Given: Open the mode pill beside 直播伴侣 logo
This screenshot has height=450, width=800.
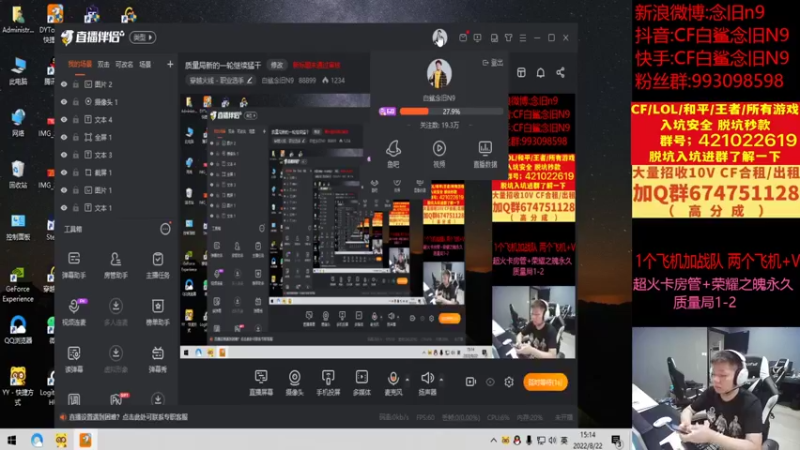Looking at the screenshot, I should pyautogui.click(x=142, y=37).
